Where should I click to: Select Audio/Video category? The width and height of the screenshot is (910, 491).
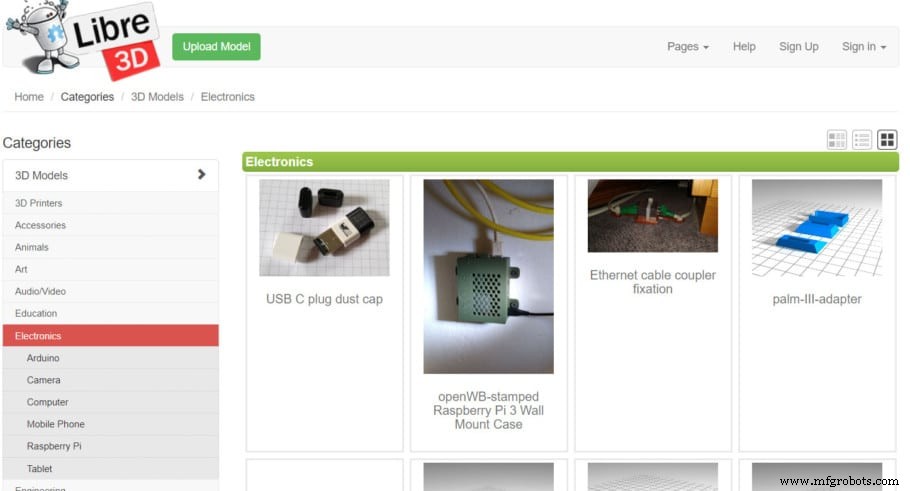(110, 291)
